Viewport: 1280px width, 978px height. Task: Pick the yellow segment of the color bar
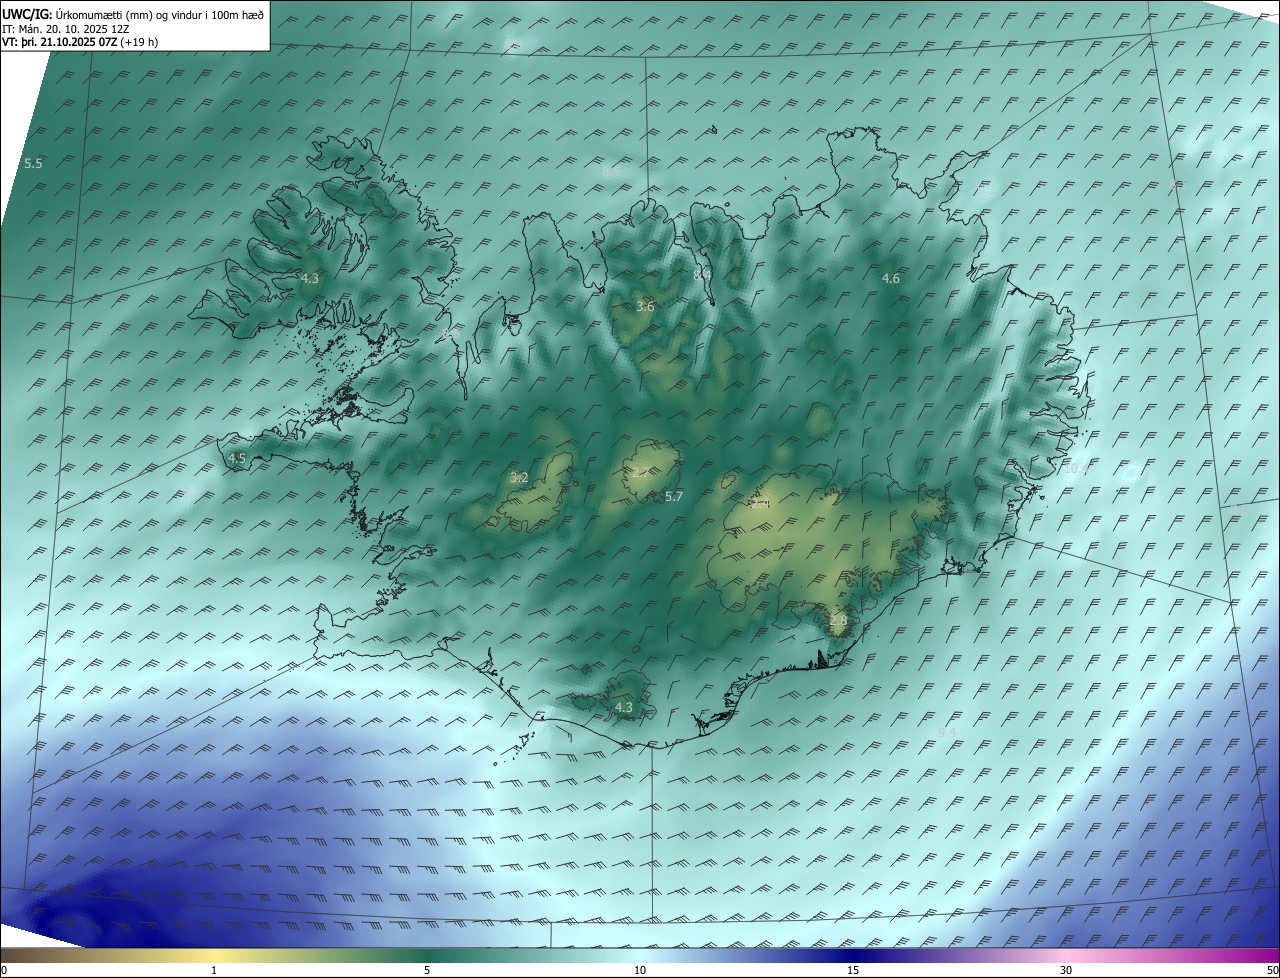coord(214,955)
